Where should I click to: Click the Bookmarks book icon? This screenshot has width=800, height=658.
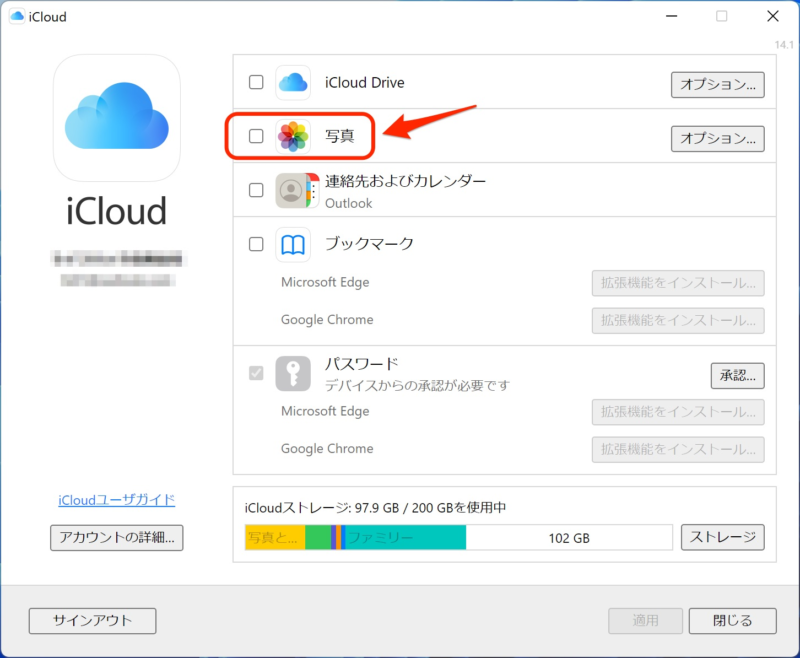293,245
